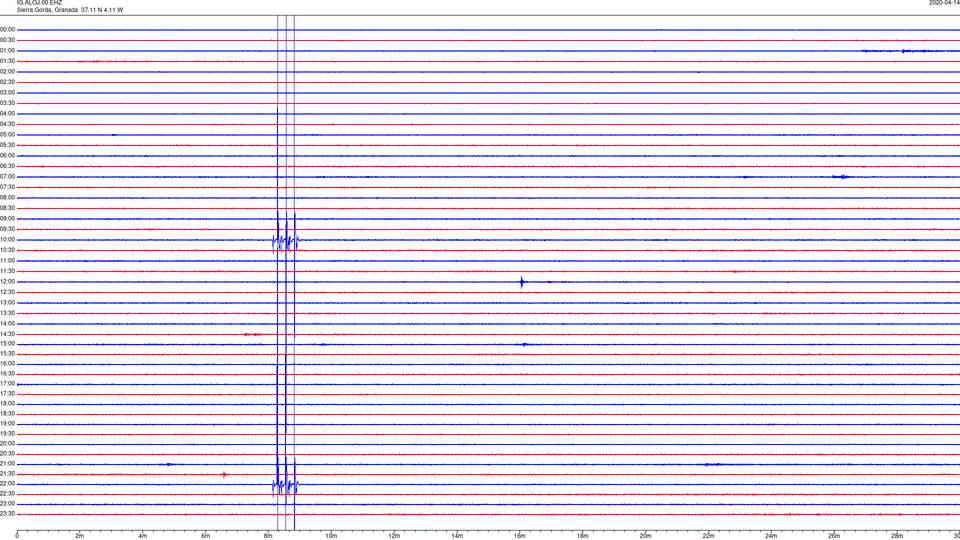
Task: Click the 2m axis label
Action: click(80, 536)
